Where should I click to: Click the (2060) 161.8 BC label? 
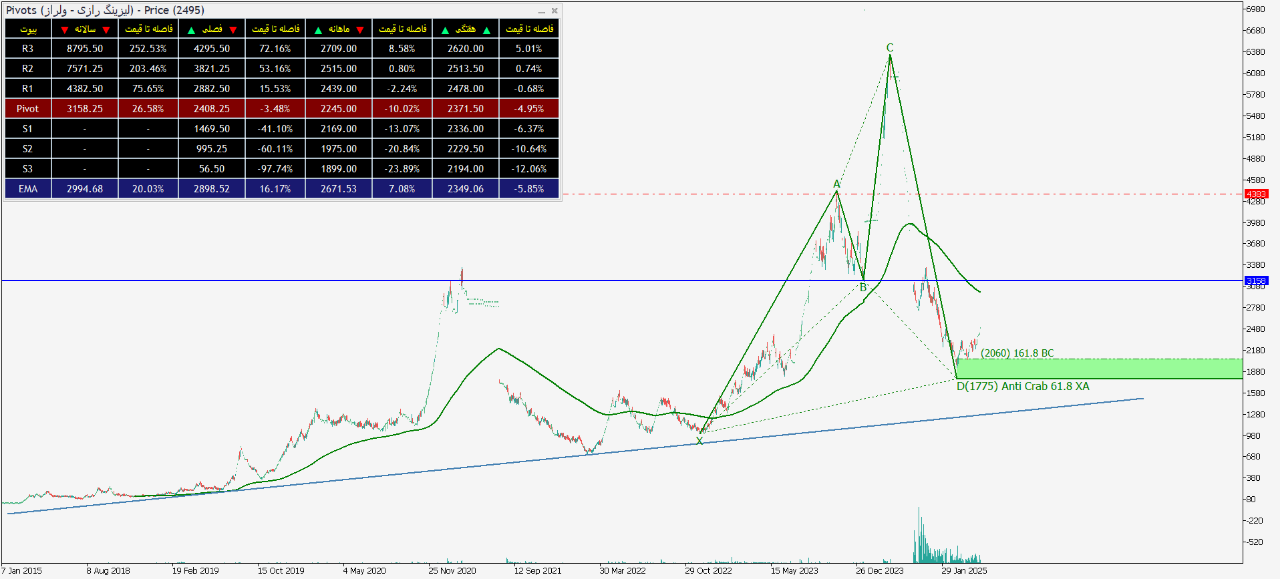coord(1017,353)
